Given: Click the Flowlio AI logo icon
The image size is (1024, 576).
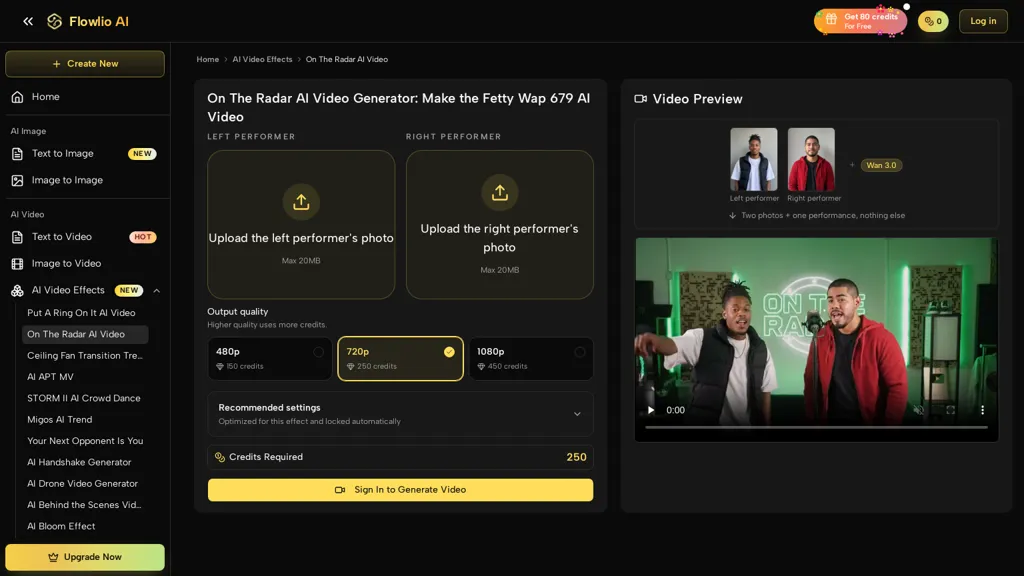Looking at the screenshot, I should [x=55, y=22].
